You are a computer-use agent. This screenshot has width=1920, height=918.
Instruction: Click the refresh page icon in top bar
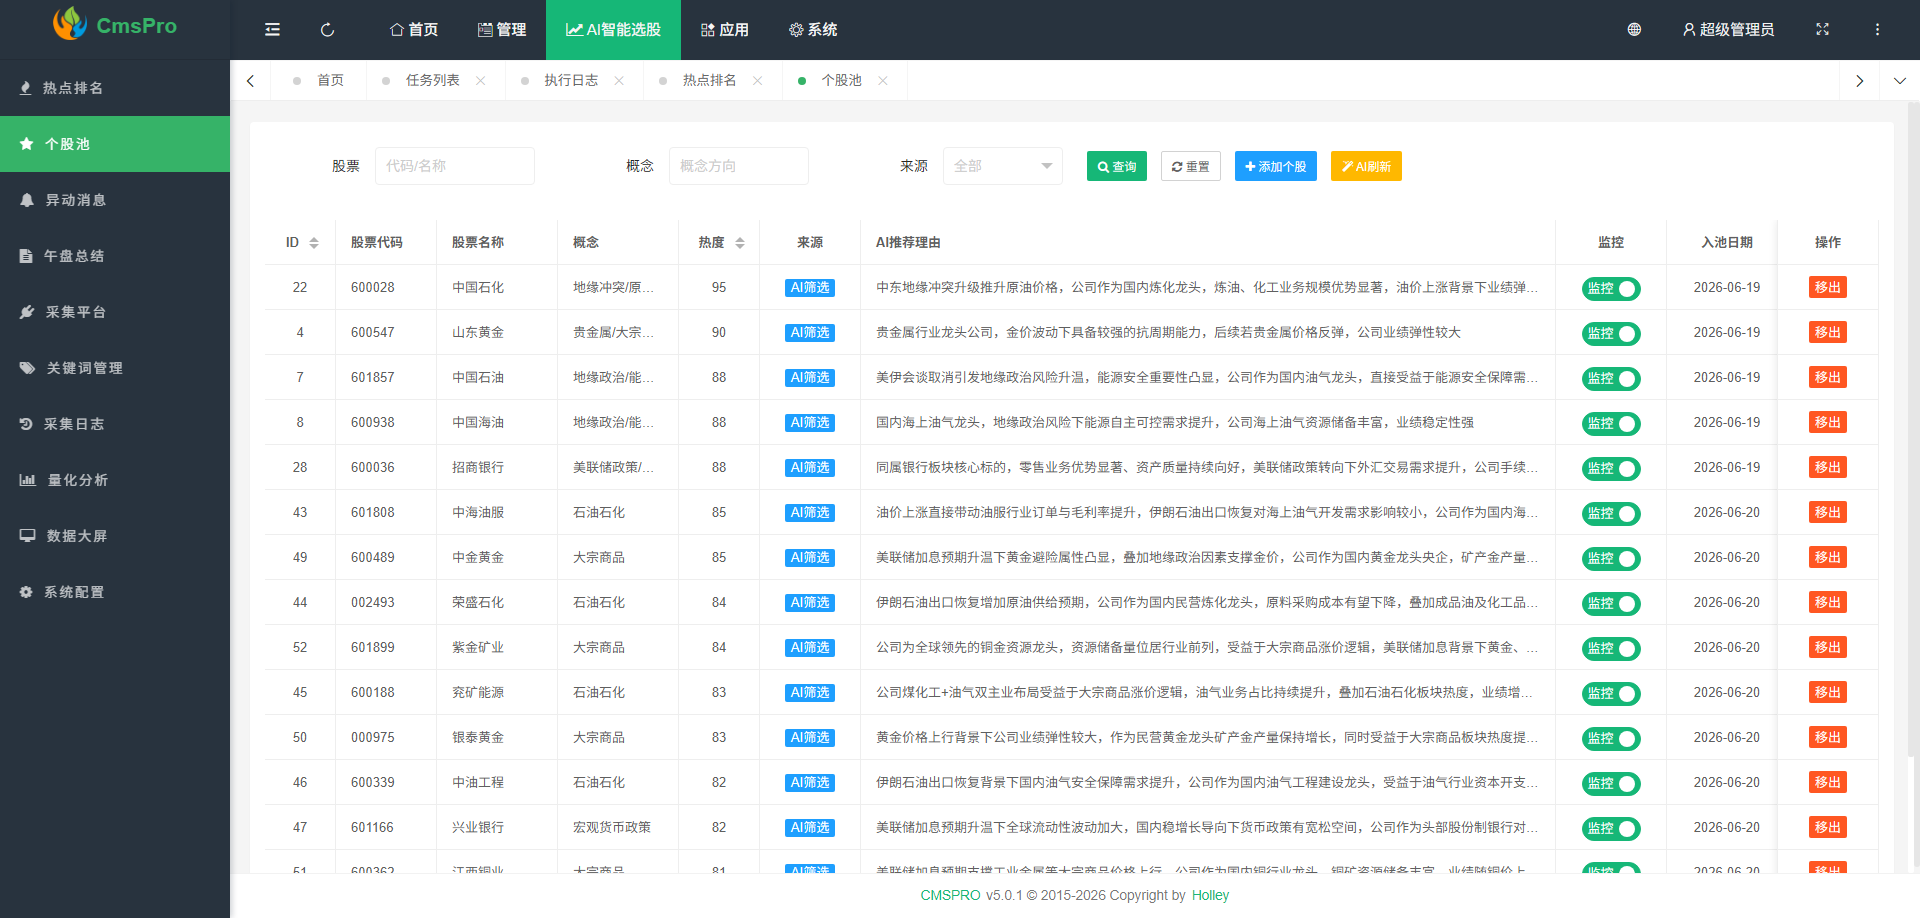[327, 30]
